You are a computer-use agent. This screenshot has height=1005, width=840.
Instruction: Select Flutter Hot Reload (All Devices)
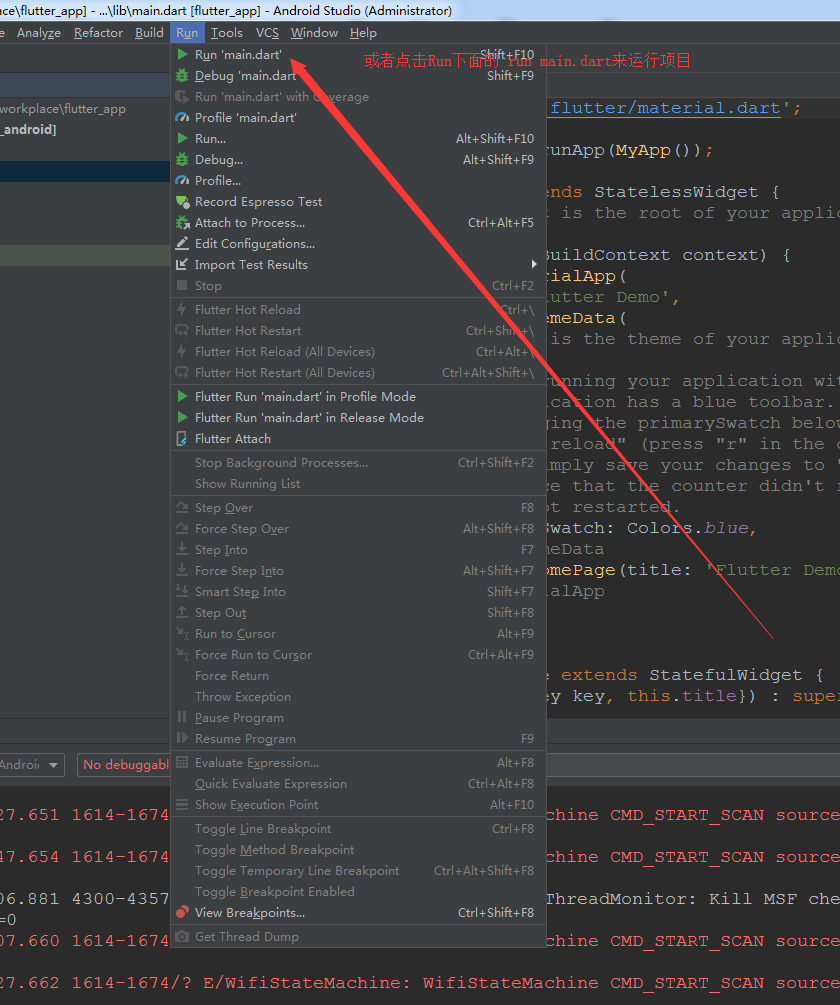[x=358, y=352]
